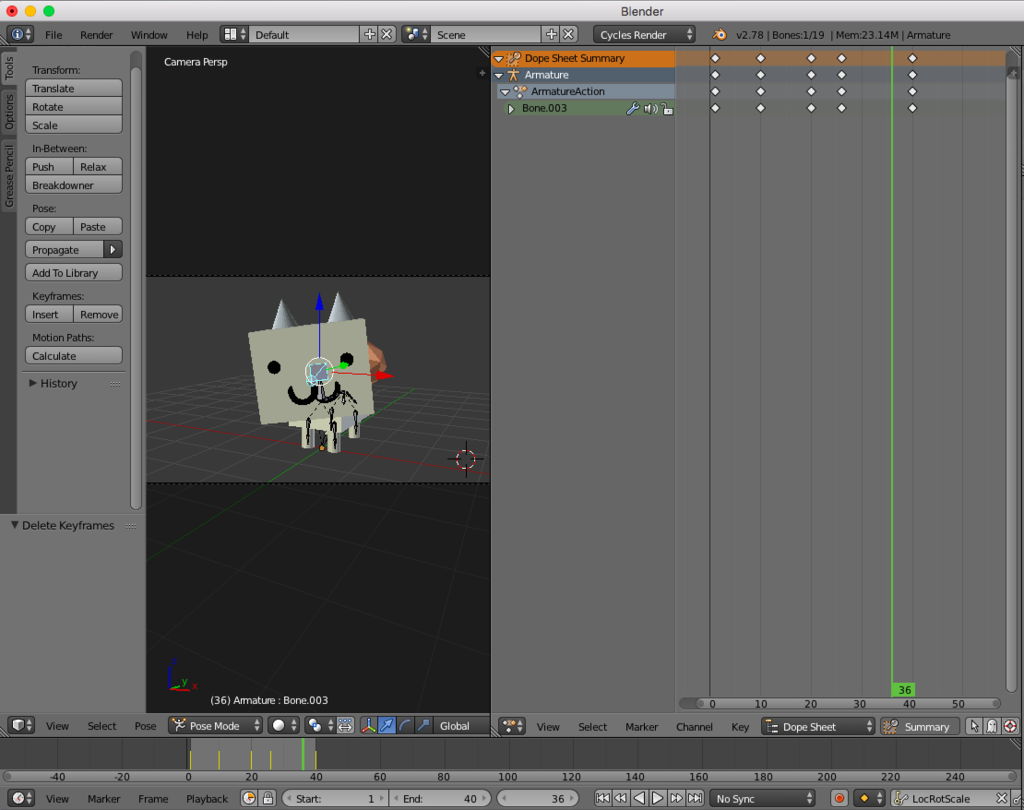Open the Playback menu in timeline
Image resolution: width=1024 pixels, height=810 pixels.
(x=207, y=798)
